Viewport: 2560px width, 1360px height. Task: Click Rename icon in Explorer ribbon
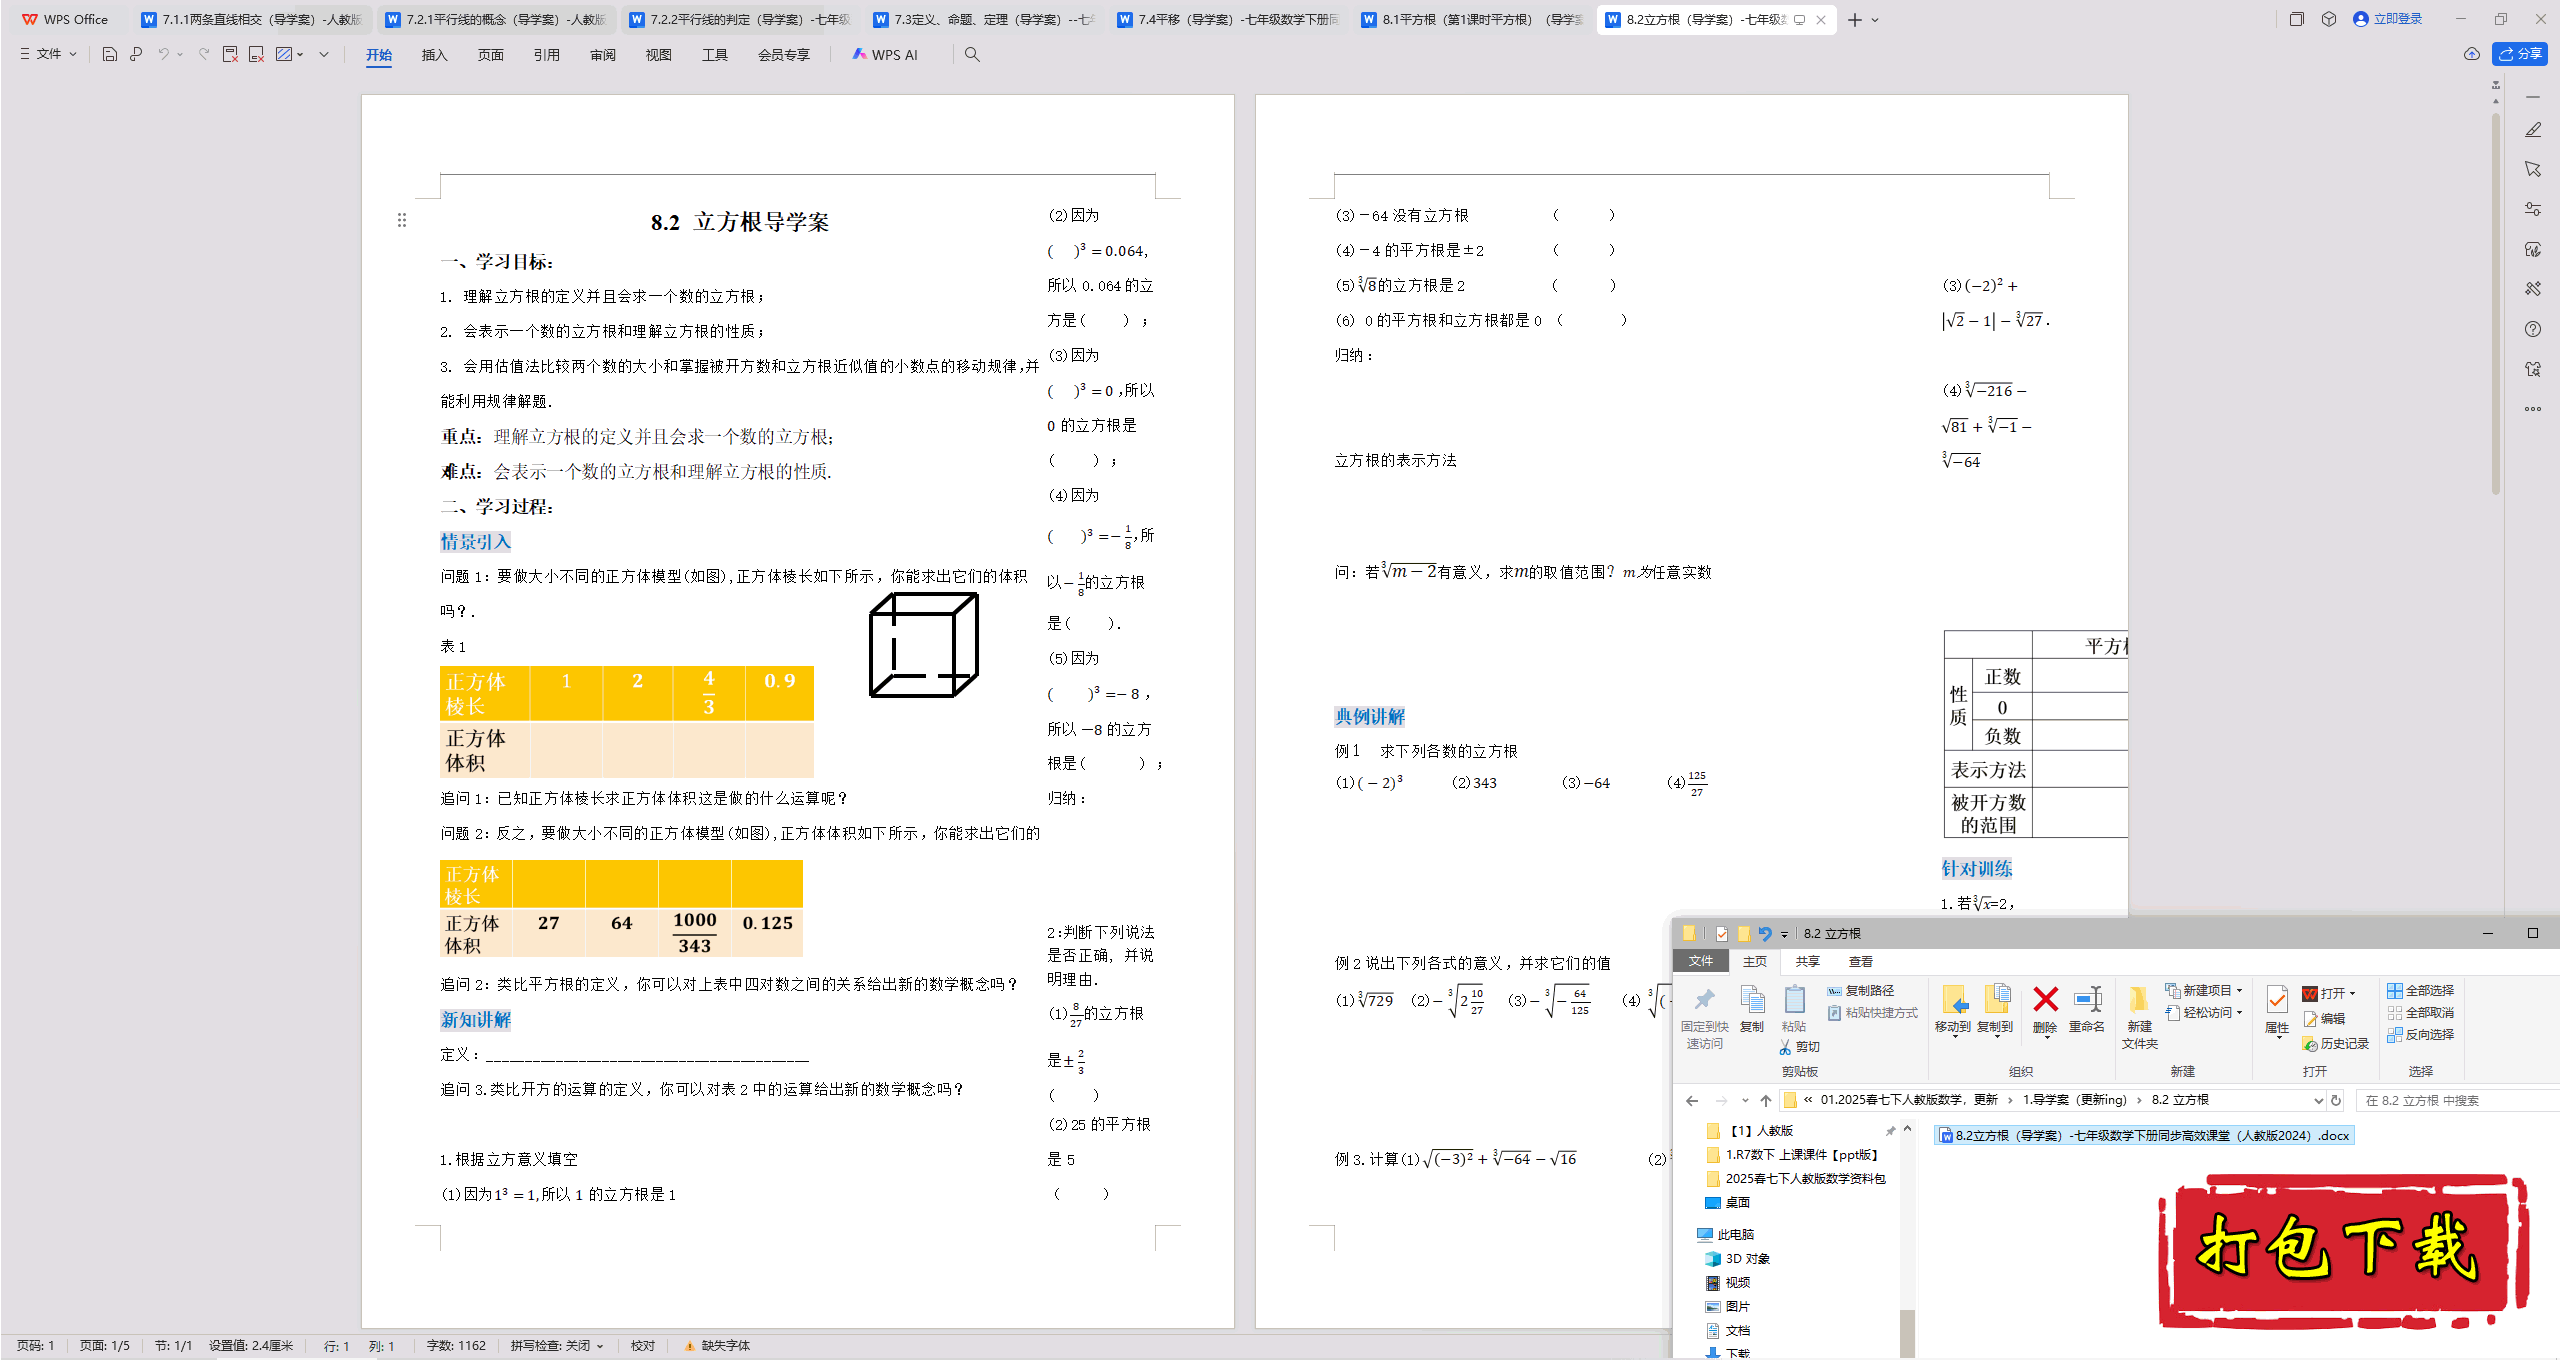pyautogui.click(x=2087, y=1009)
